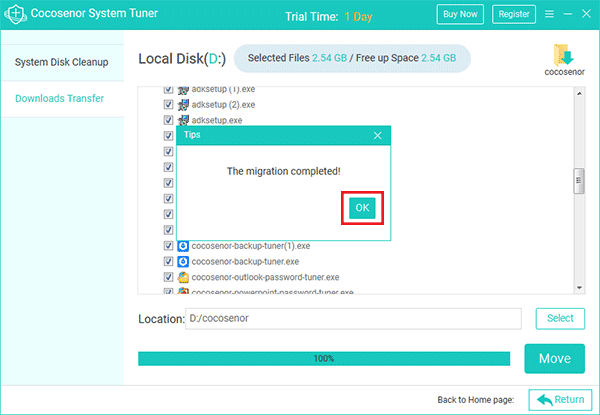Uncheck the cocosenor-outlook-password-tuner.exe checkbox
Viewport: 600px width, 415px height.
pos(168,277)
